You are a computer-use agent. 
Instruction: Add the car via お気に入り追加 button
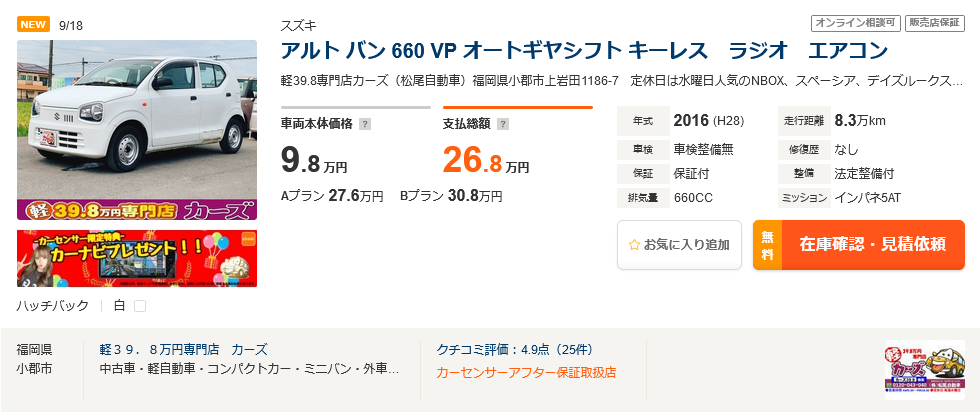pyautogui.click(x=679, y=245)
